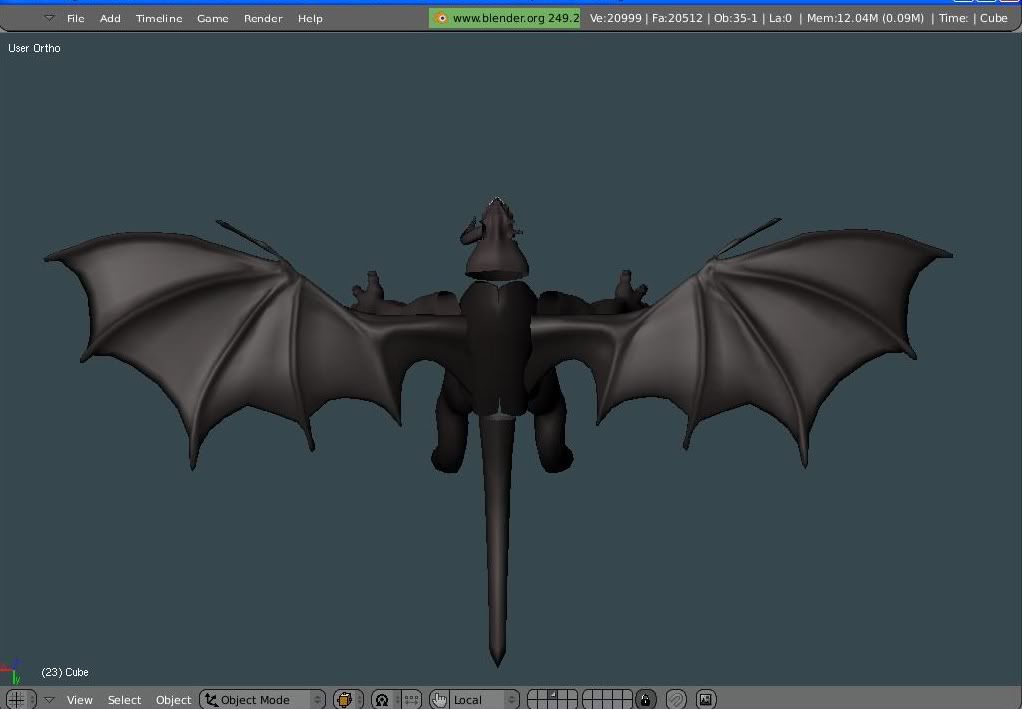Open the Timeline menu
1022x709 pixels.
coord(159,18)
